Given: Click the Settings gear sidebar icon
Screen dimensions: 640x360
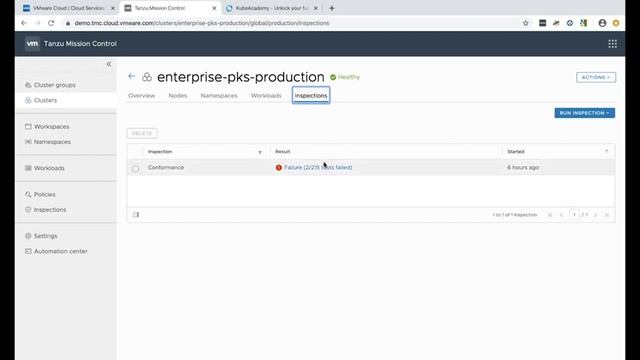Looking at the screenshot, I should [x=28, y=236].
